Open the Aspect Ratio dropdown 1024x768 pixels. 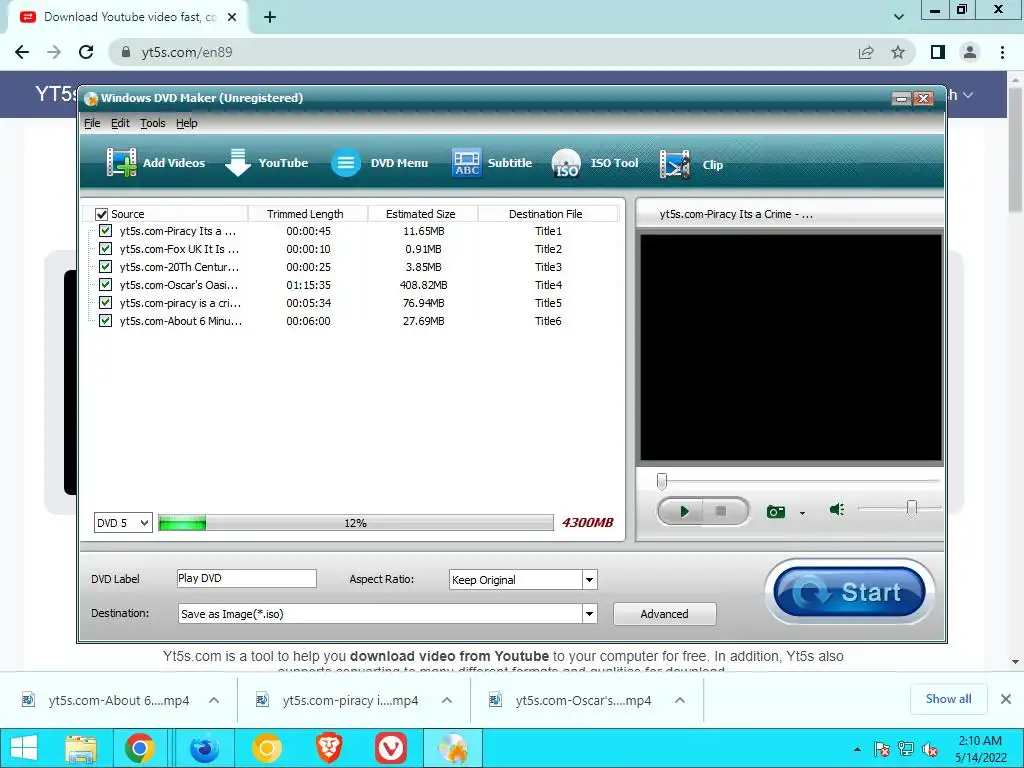point(589,580)
